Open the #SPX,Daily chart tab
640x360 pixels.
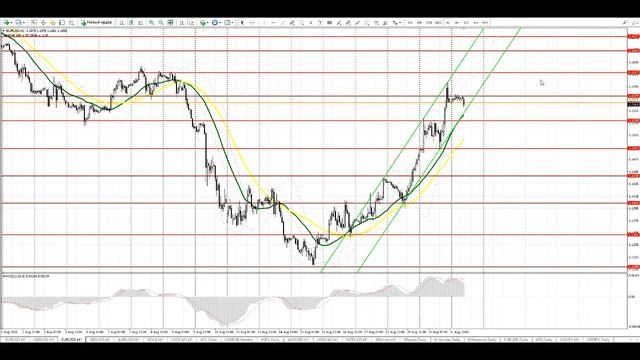point(270,340)
